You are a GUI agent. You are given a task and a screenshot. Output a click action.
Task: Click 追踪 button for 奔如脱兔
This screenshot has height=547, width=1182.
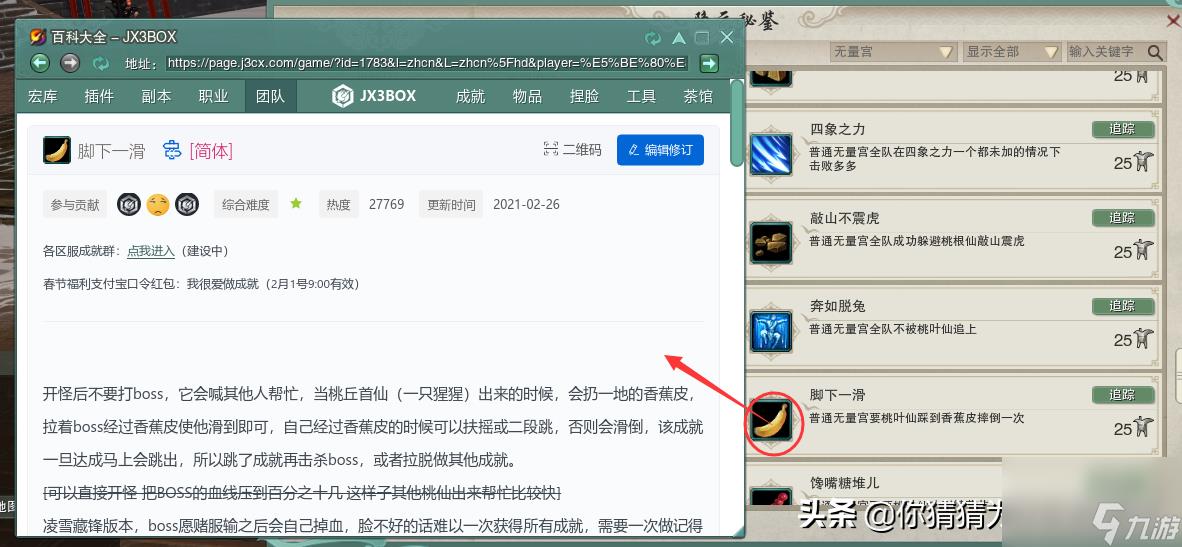tap(1123, 306)
